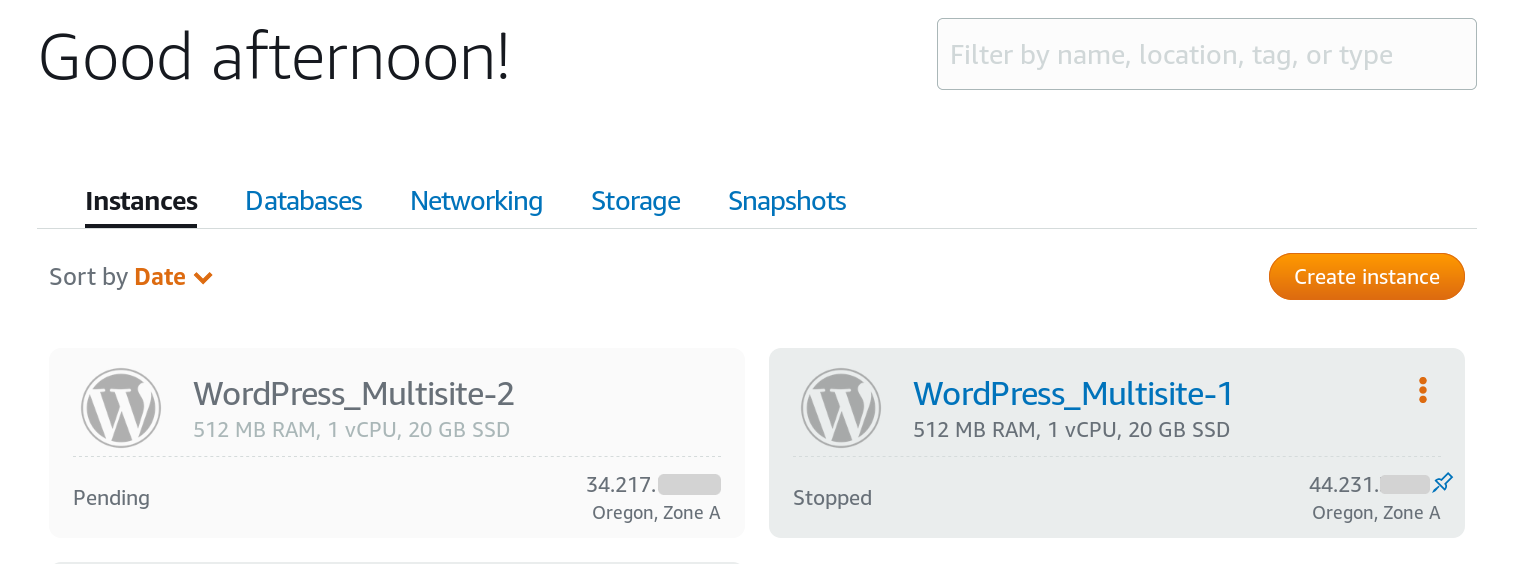Click the WordPress logo on WordPress_Multisite-2 card

[121, 408]
